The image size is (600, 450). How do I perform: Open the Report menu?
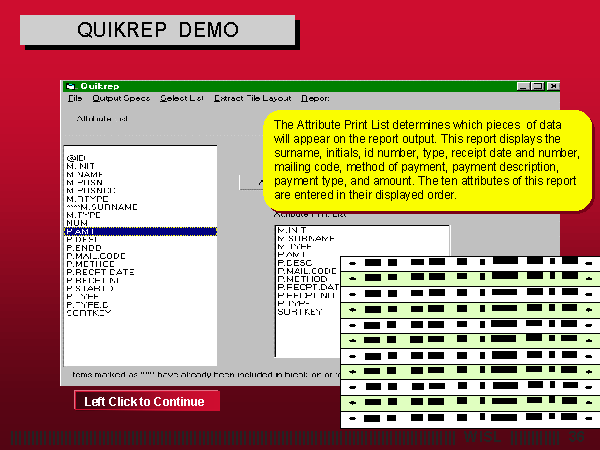pyautogui.click(x=315, y=99)
